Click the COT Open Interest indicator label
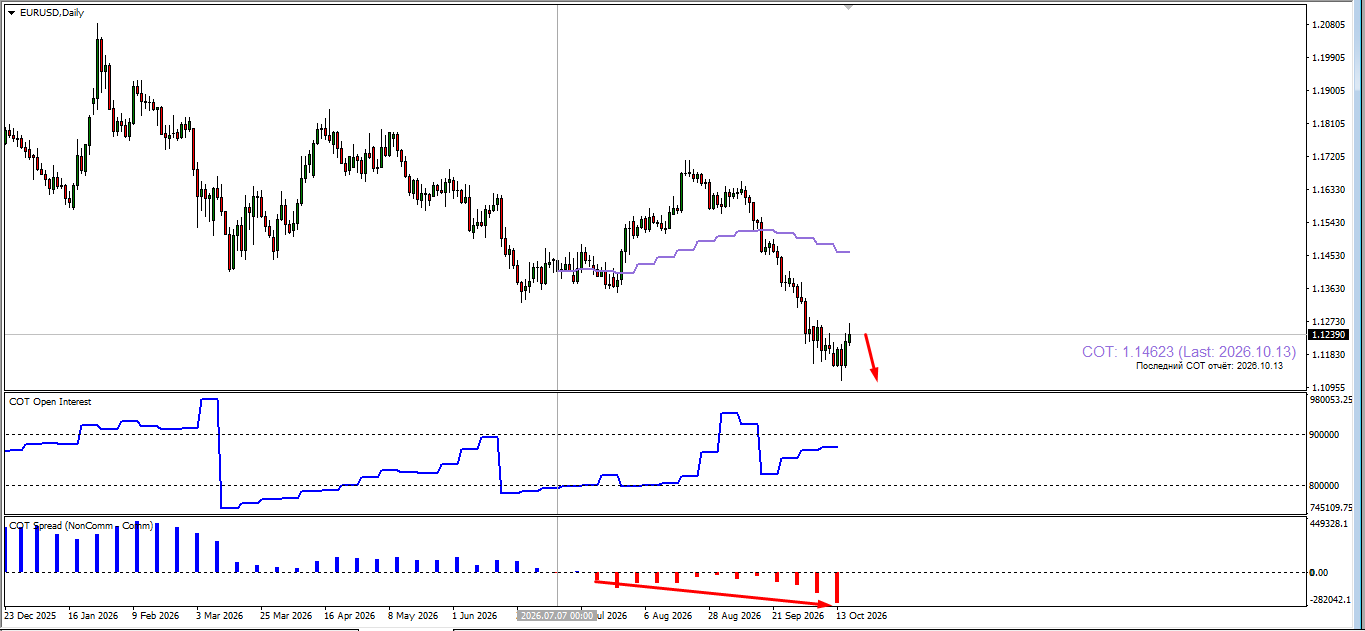This screenshot has height=631, width=1365. pyautogui.click(x=50, y=402)
